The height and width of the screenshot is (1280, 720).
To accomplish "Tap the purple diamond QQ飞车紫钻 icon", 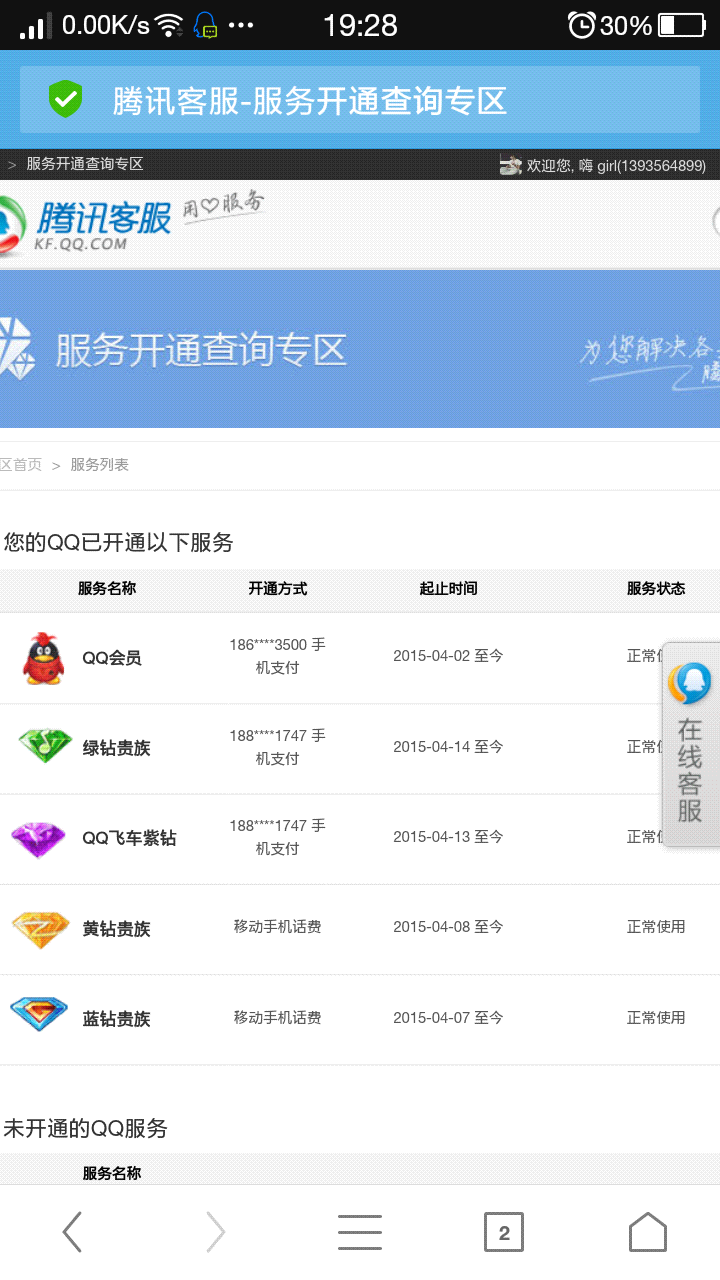I will [38, 839].
